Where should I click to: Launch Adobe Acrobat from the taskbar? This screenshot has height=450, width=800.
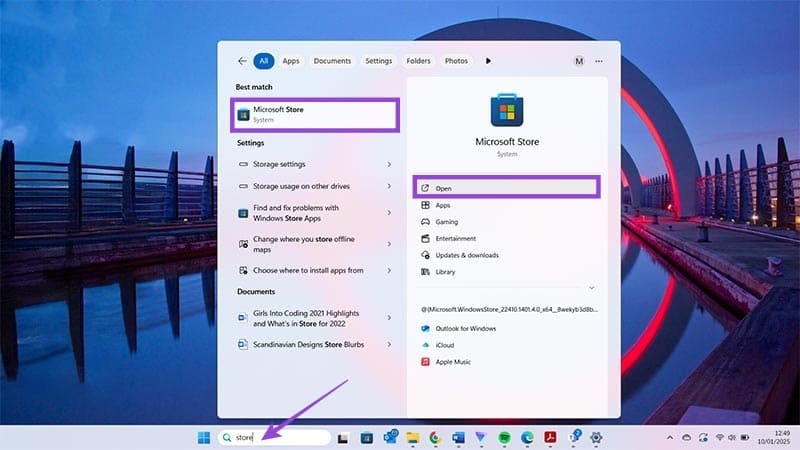pyautogui.click(x=550, y=438)
